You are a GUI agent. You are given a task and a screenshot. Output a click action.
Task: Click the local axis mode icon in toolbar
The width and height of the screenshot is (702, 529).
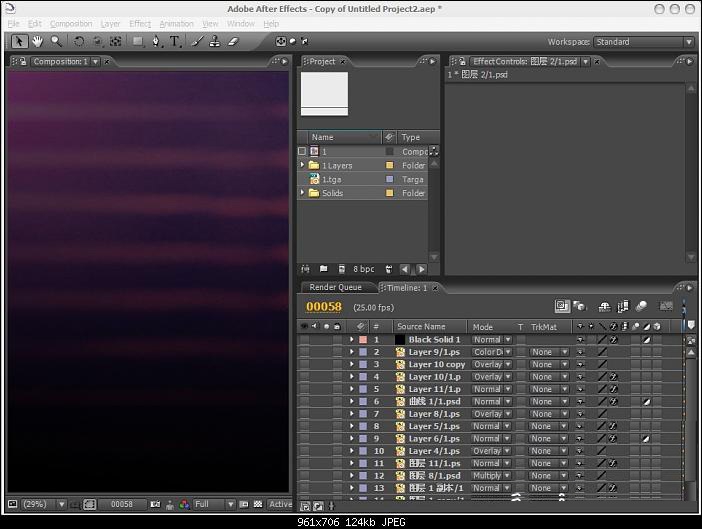(x=281, y=41)
